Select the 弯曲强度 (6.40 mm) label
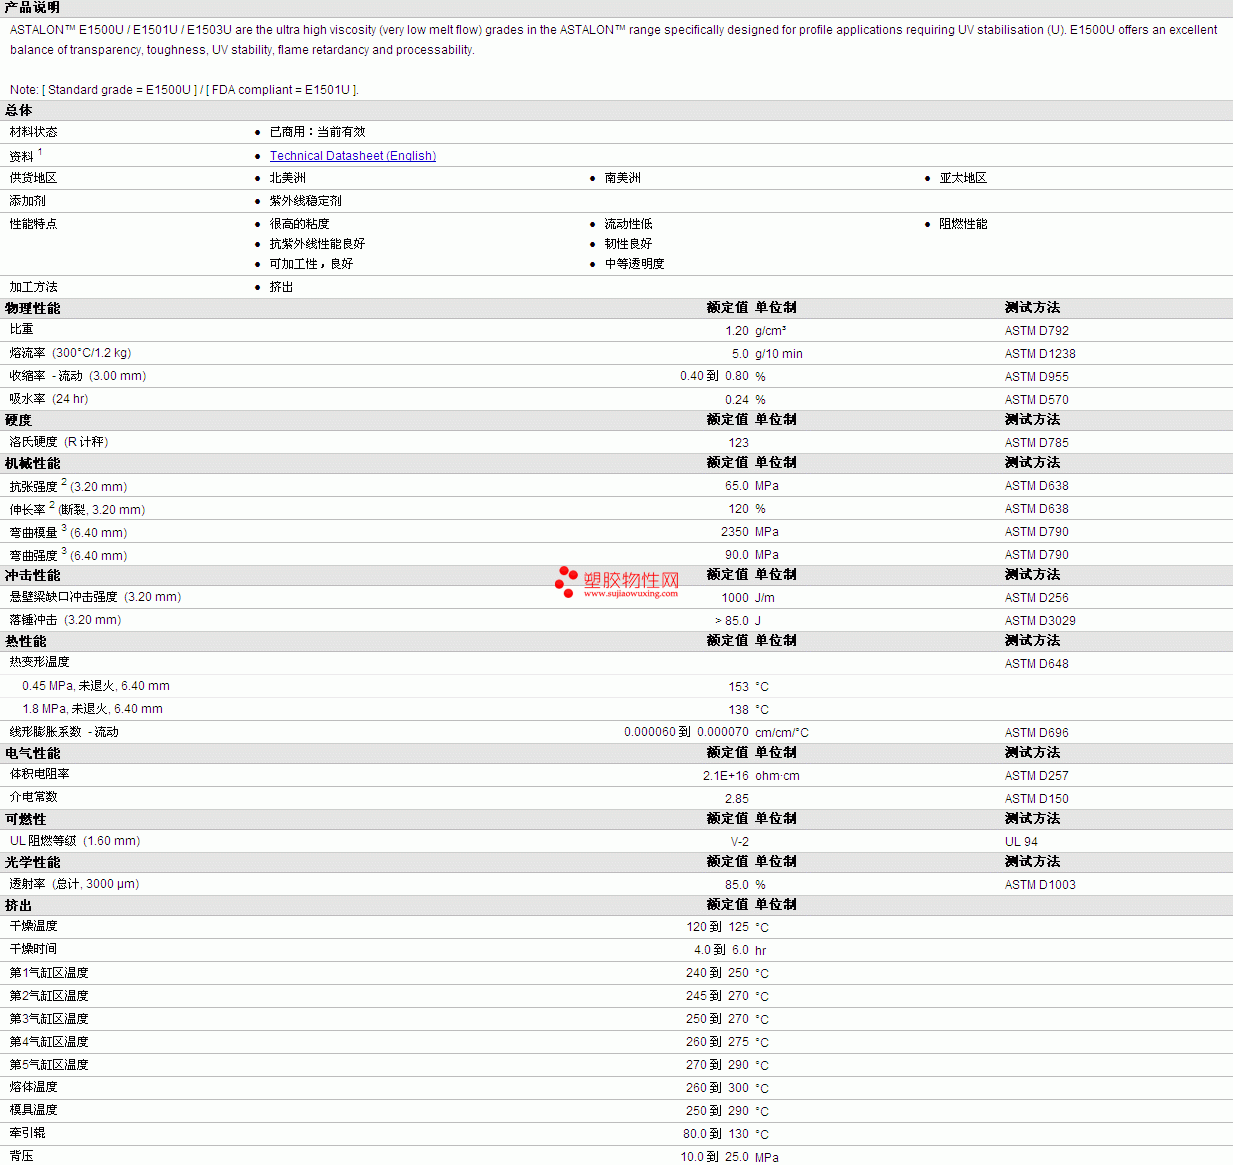This screenshot has height=1165, width=1233. pos(69,555)
